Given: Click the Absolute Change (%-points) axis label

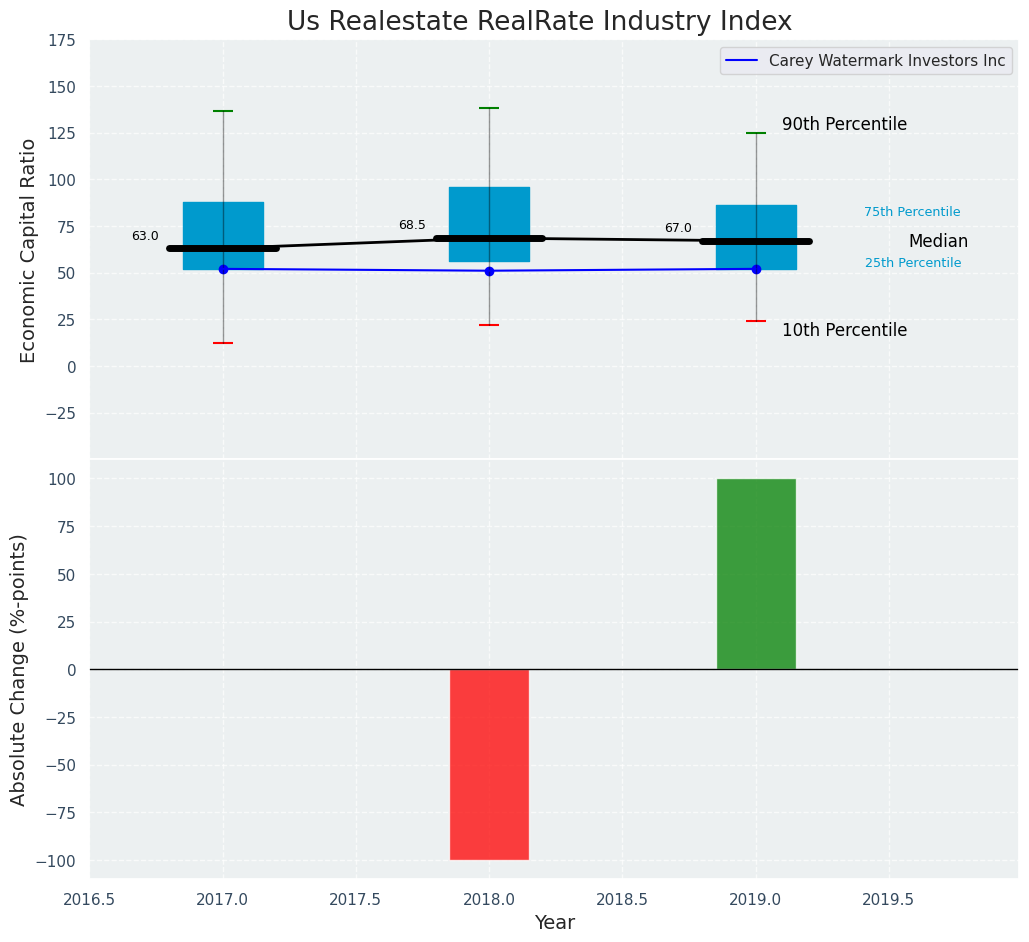Looking at the screenshot, I should point(19,669).
